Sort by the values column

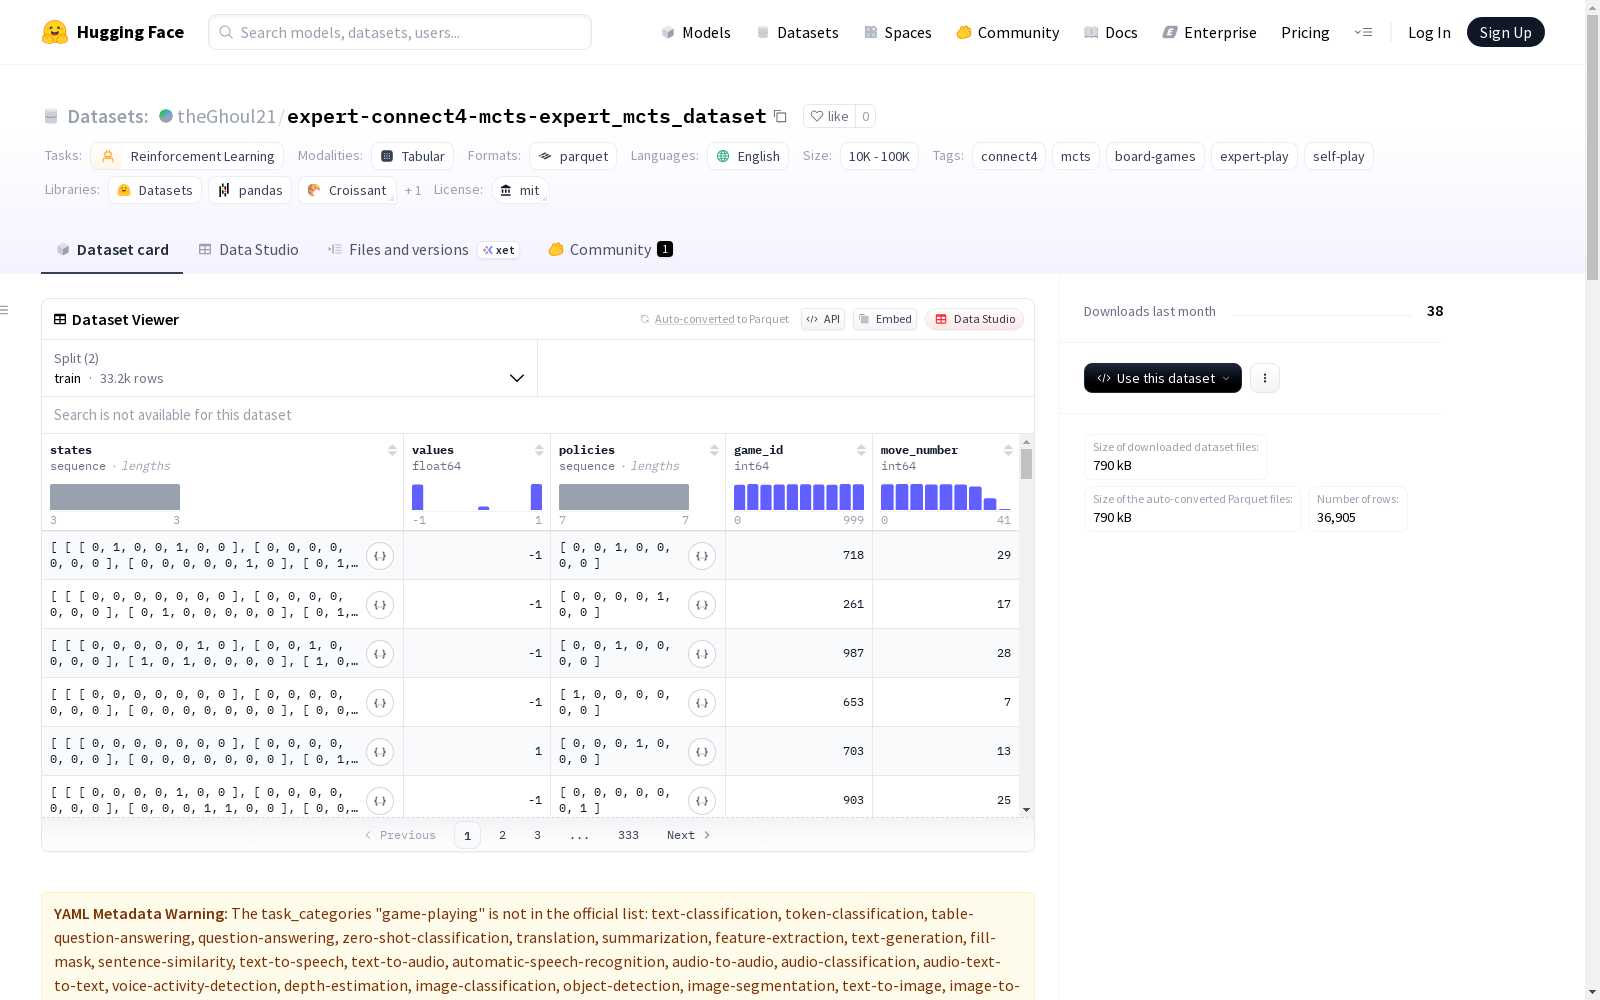tap(539, 450)
